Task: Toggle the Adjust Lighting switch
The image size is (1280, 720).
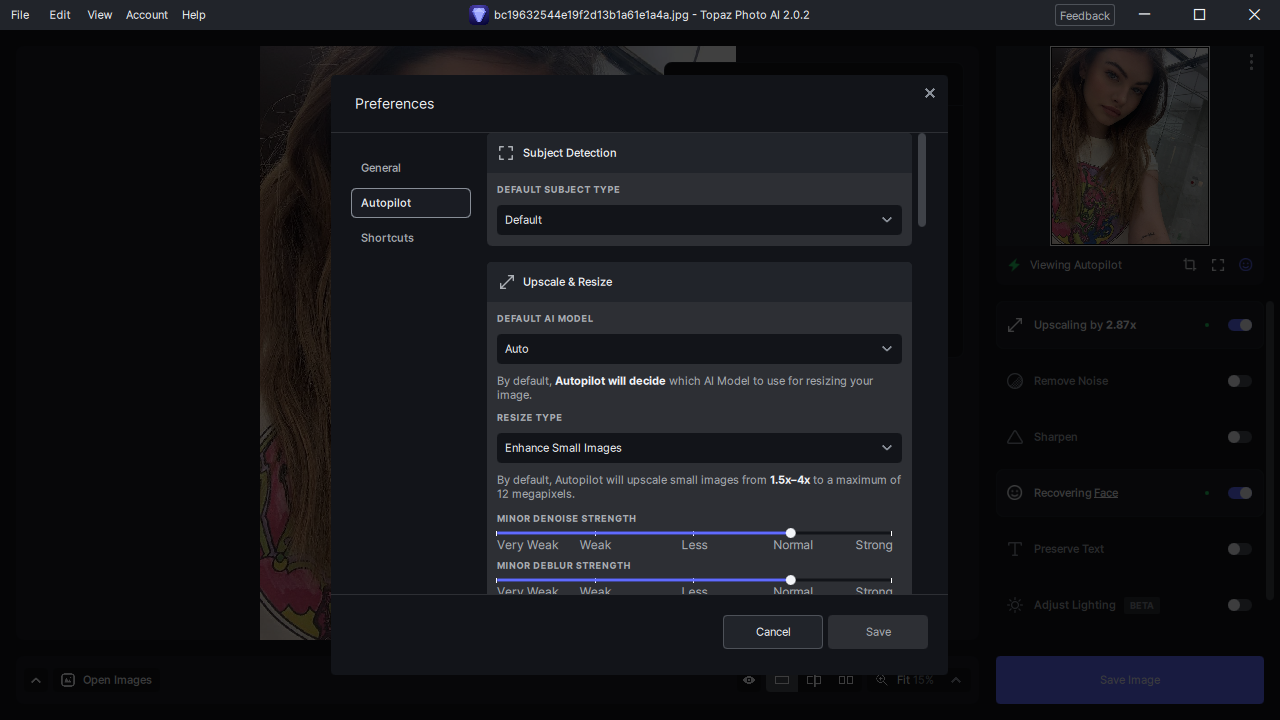Action: click(x=1240, y=605)
